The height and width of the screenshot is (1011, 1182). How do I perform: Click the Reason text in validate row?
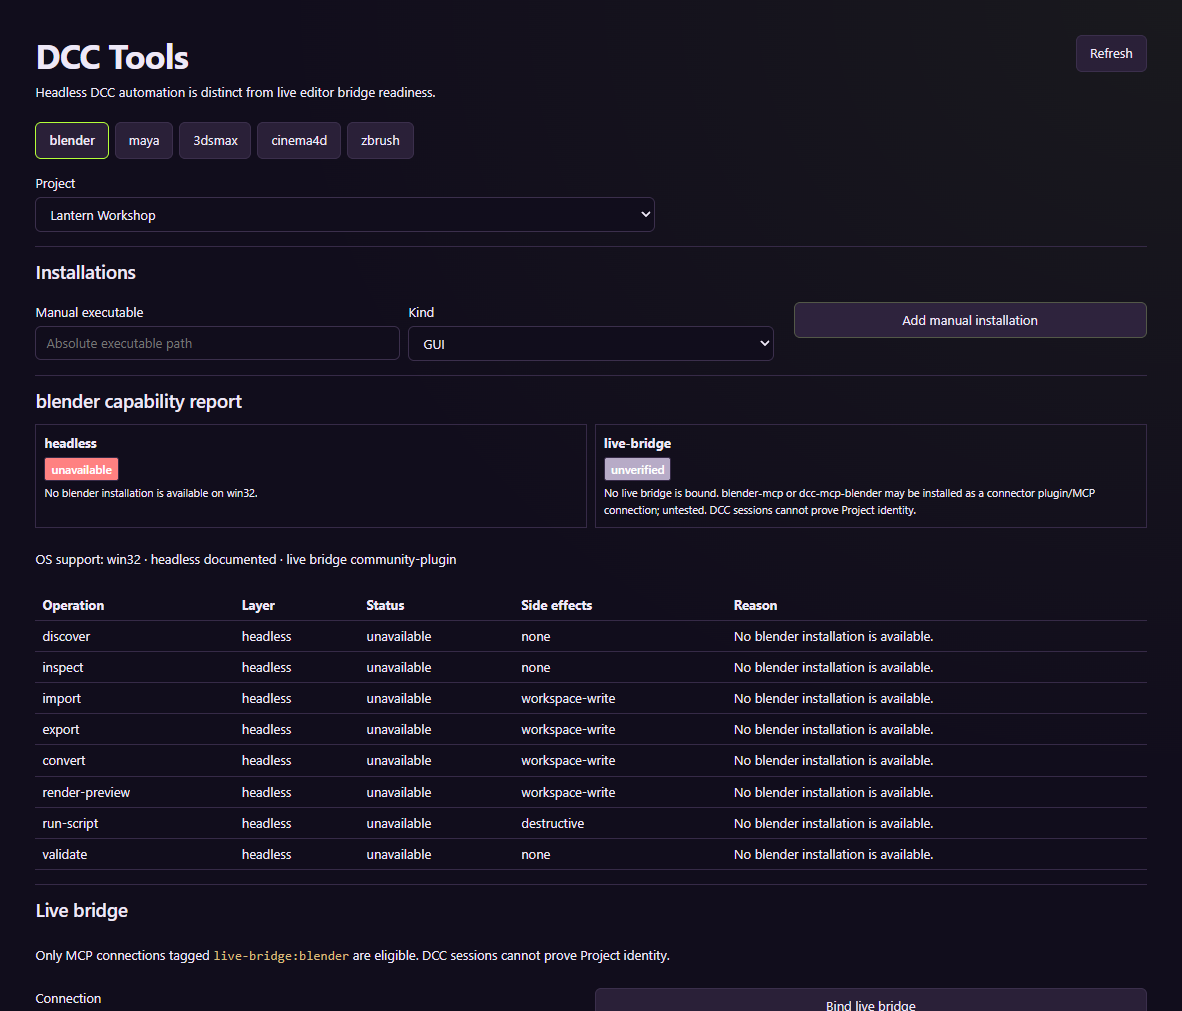(834, 854)
